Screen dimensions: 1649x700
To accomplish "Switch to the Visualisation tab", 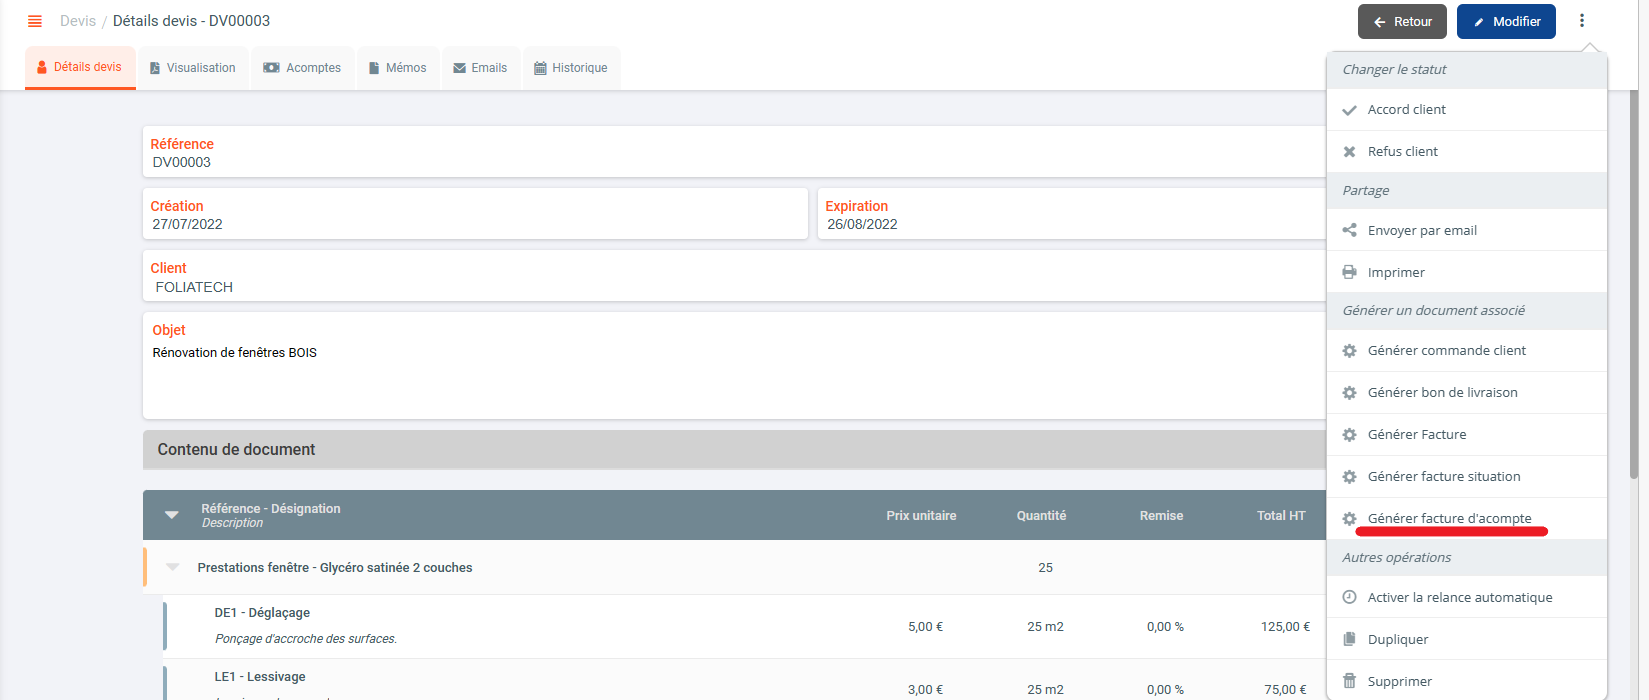I will [x=193, y=68].
